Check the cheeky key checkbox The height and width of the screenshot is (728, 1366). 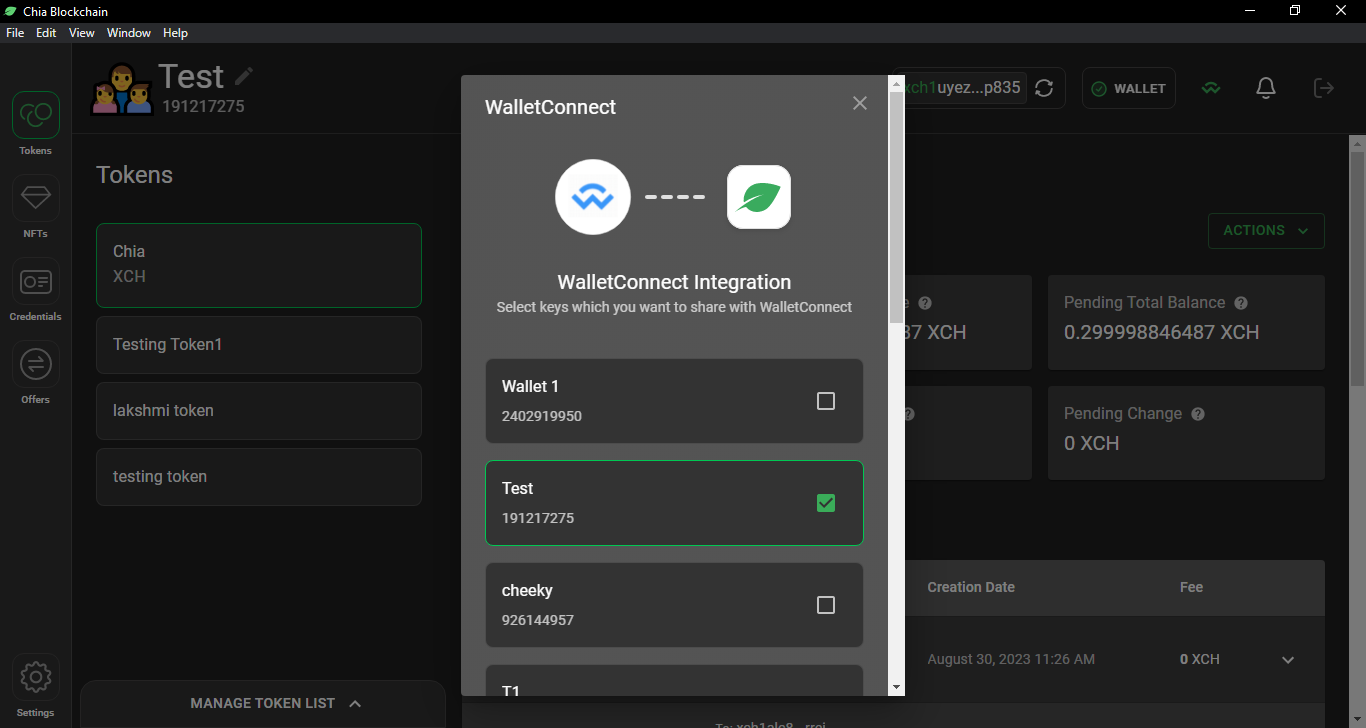tap(826, 605)
